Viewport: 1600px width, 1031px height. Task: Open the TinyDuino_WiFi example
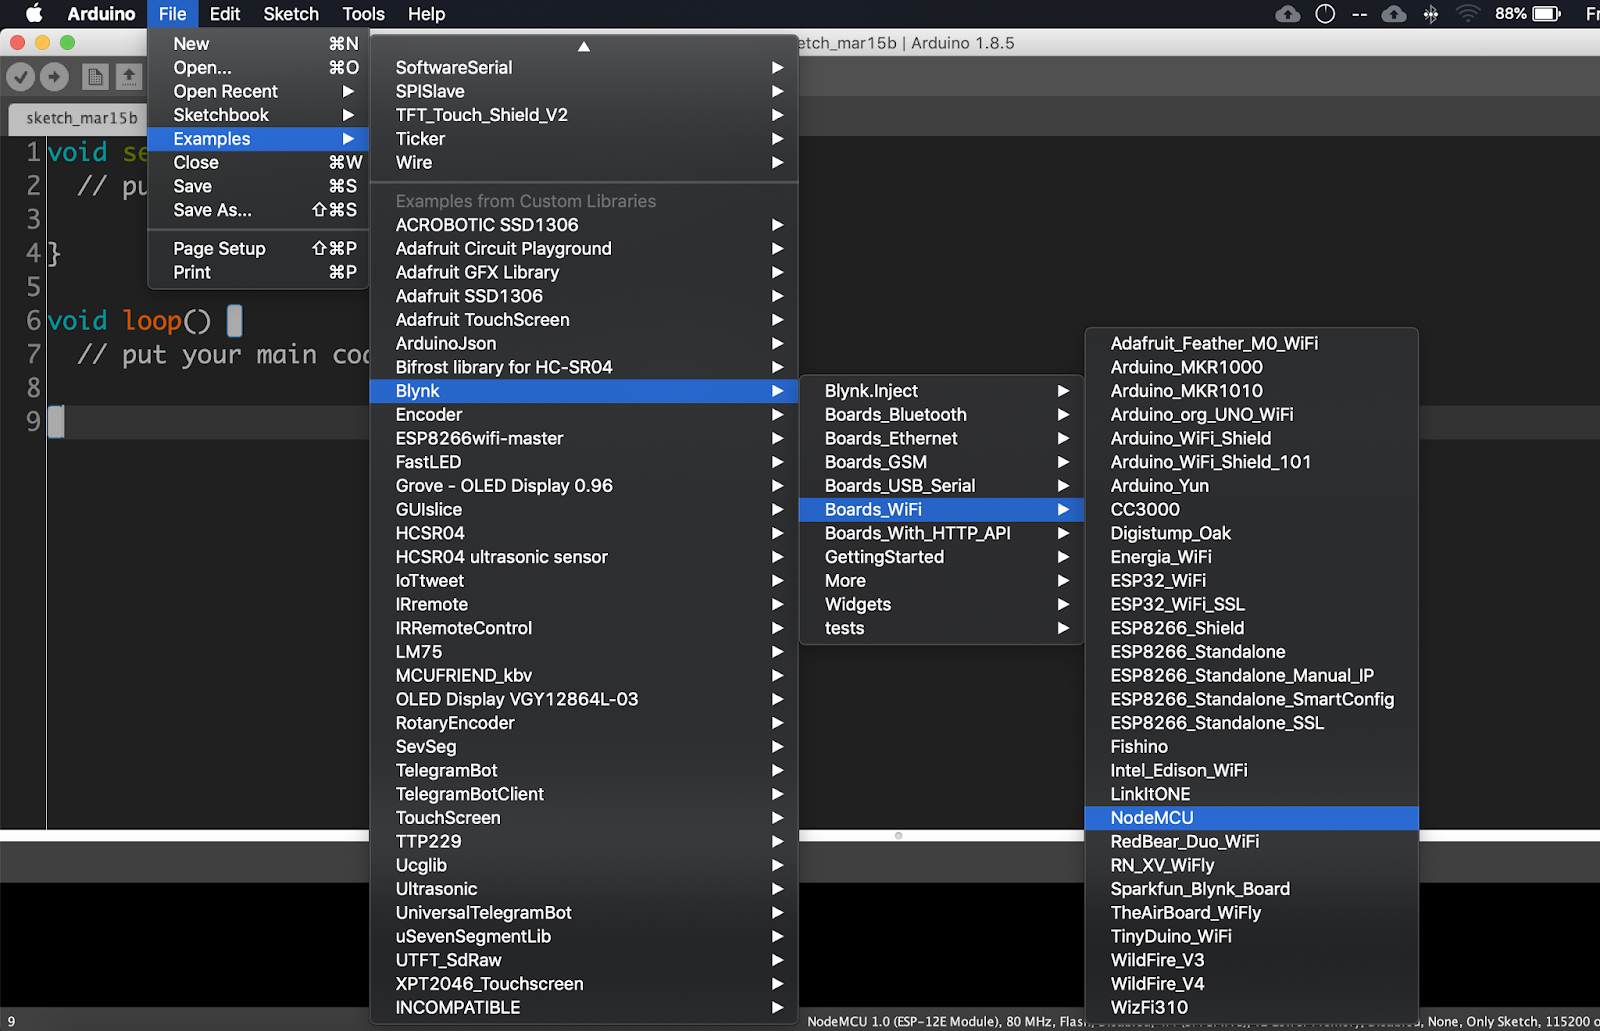(1251, 937)
